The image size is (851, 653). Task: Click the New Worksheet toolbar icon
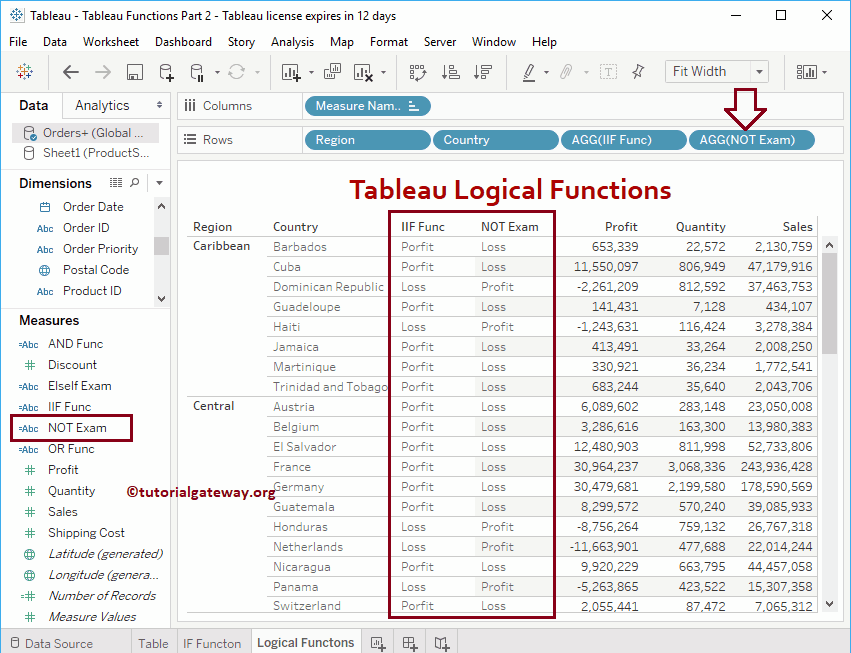[x=291, y=72]
